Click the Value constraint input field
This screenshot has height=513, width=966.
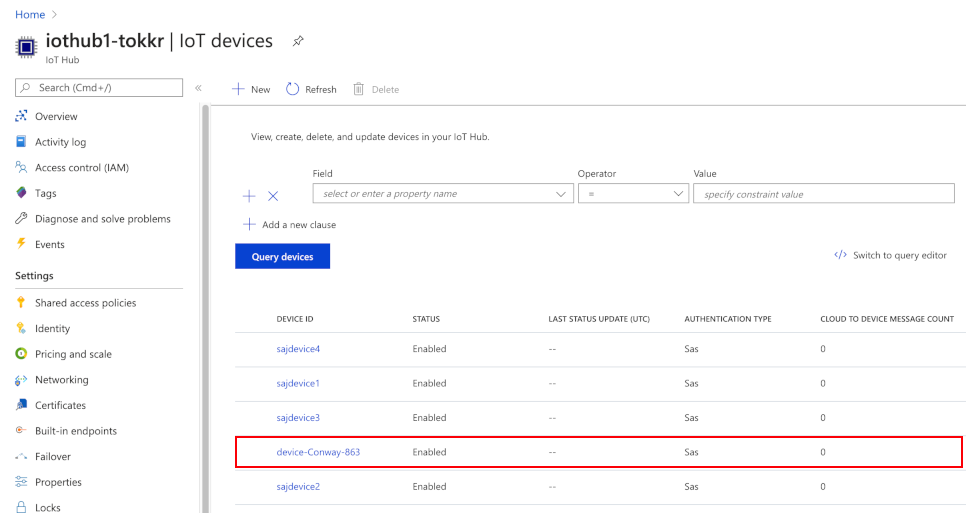824,193
